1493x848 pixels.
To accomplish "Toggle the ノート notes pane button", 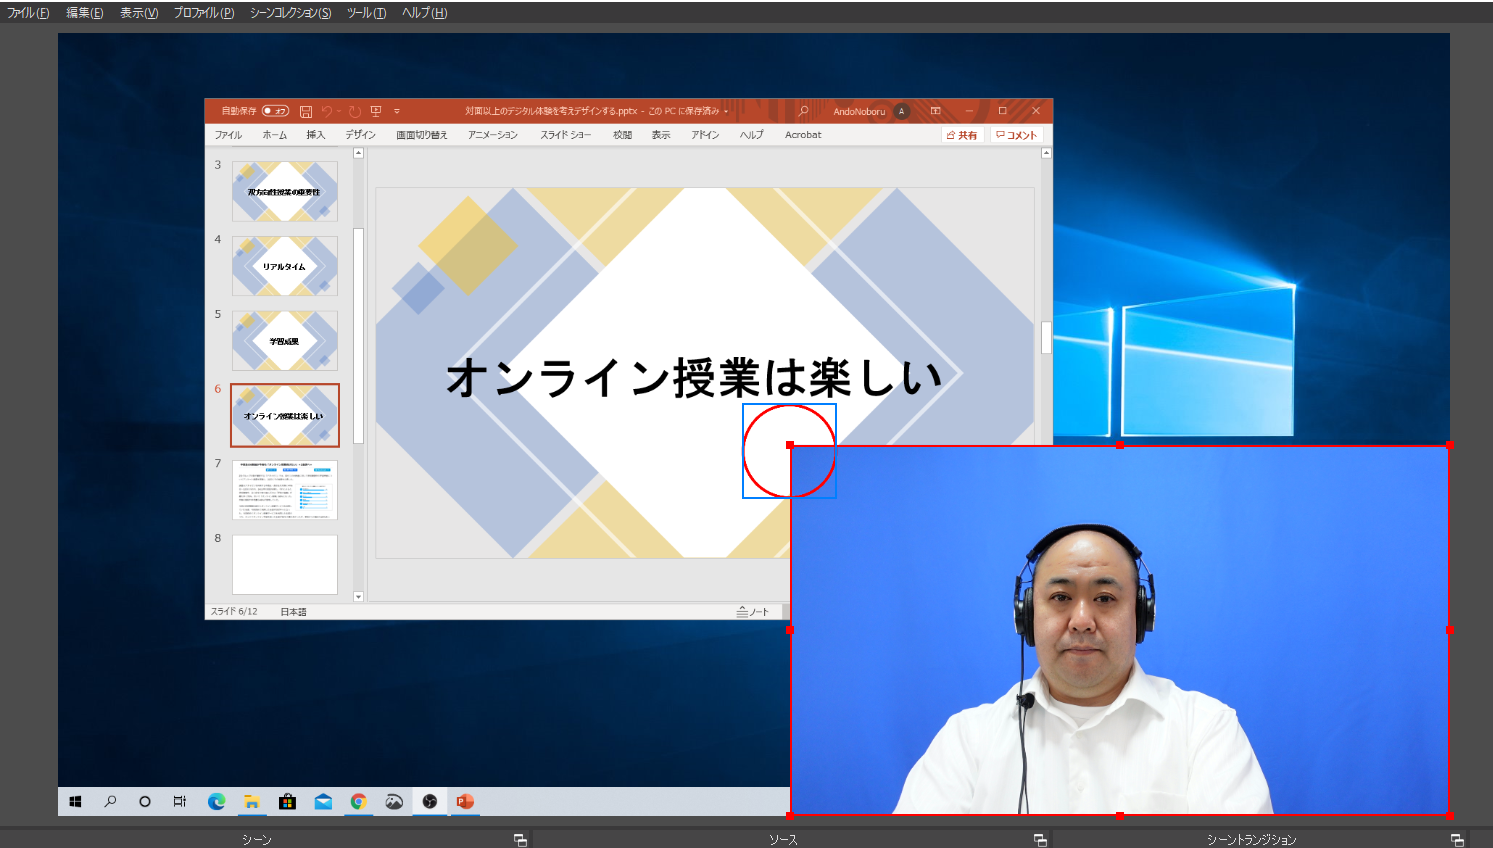I will click(753, 612).
